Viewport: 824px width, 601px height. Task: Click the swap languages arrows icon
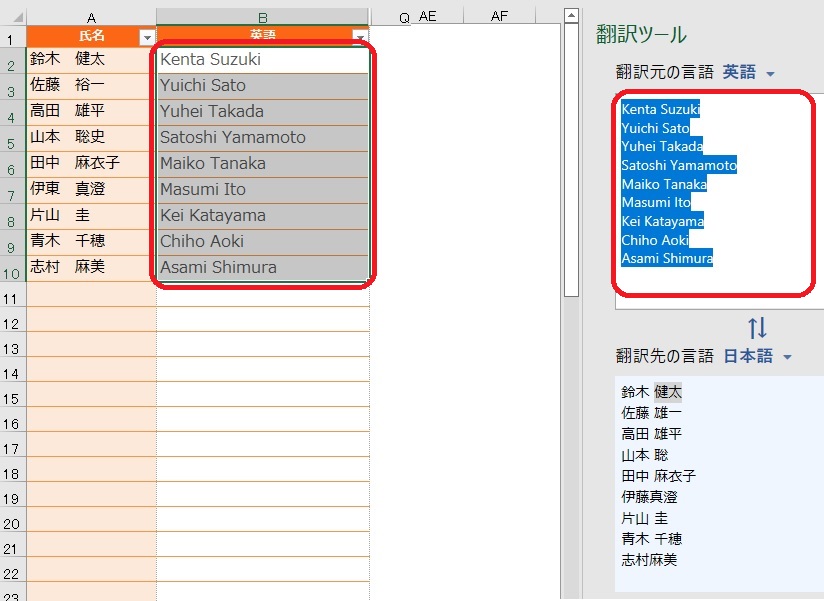click(758, 328)
